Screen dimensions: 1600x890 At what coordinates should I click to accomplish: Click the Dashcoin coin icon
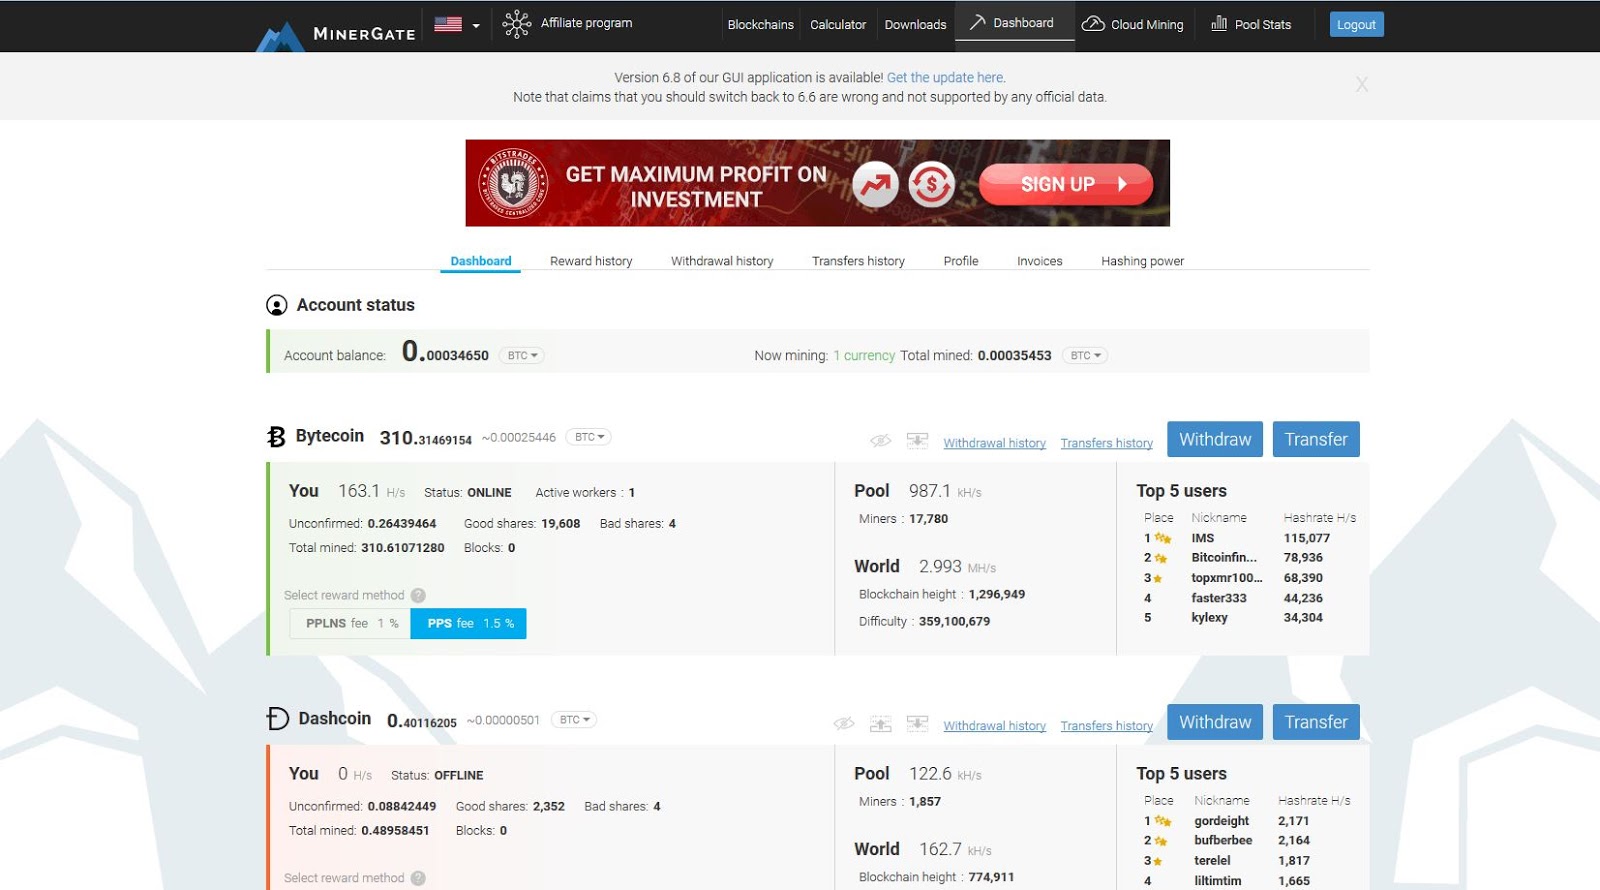[278, 719]
